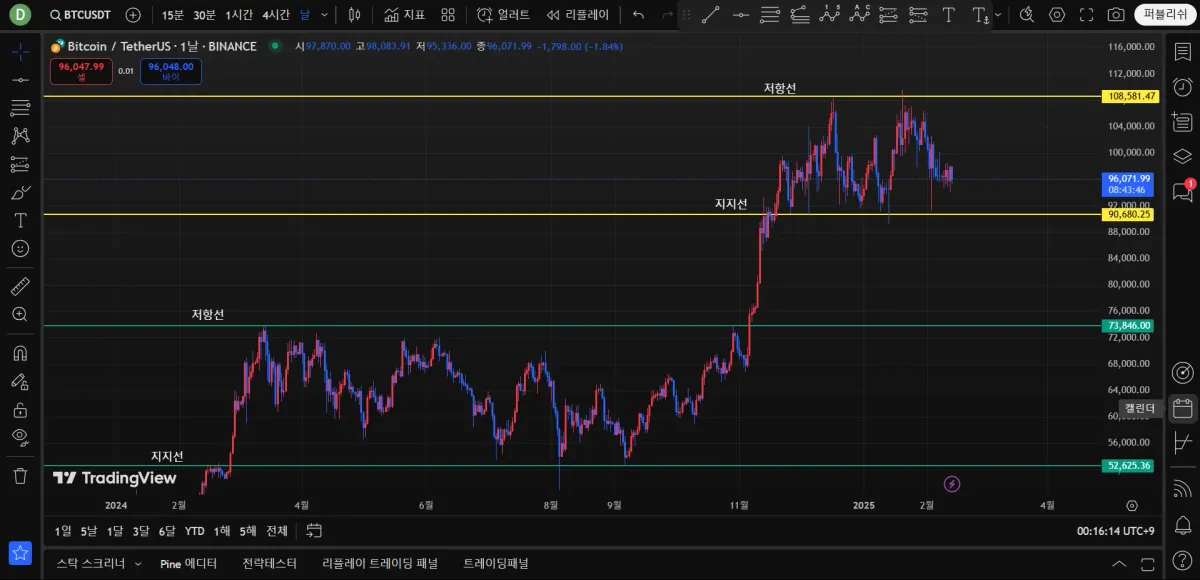The height and width of the screenshot is (580, 1200).
Task: Select the Elliott 12345 wave tool
Action: click(x=829, y=15)
